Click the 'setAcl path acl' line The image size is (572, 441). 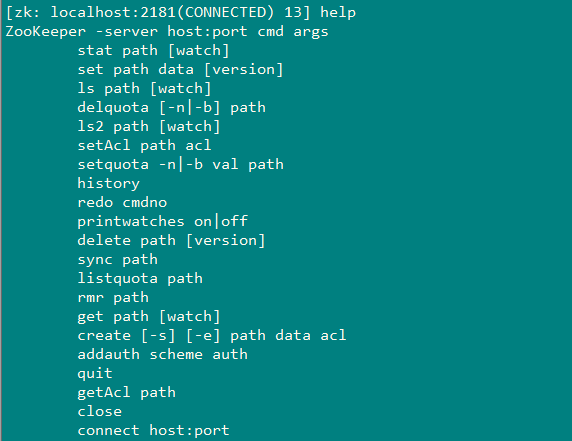[144, 145]
